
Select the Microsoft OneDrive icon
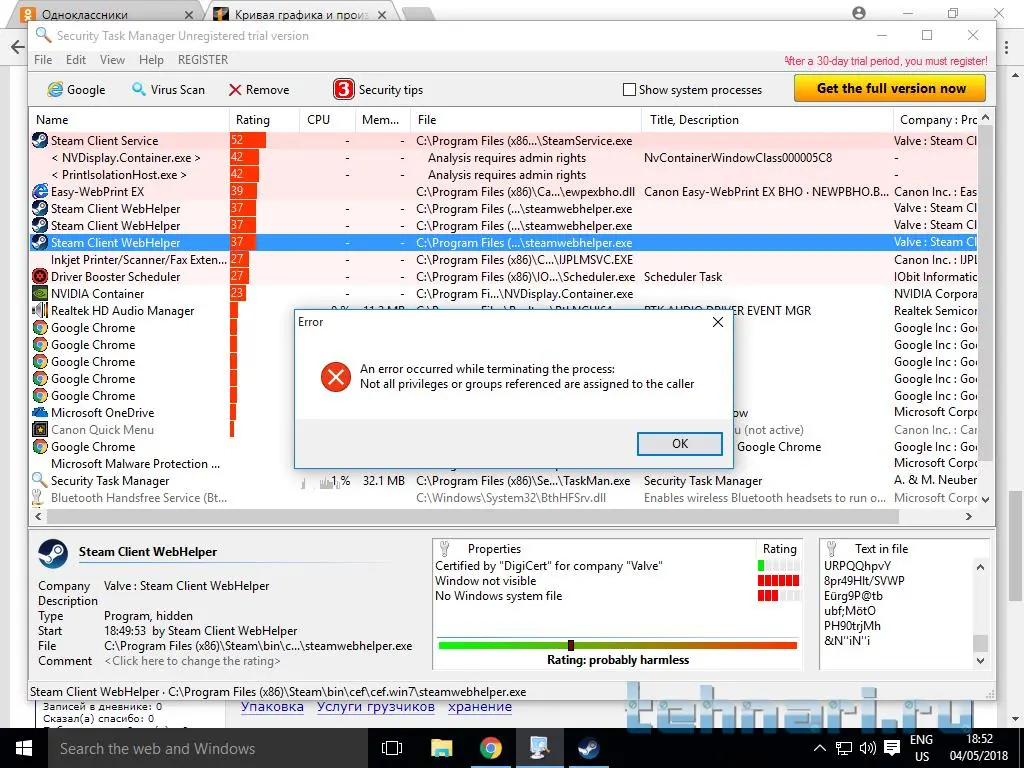[40, 412]
